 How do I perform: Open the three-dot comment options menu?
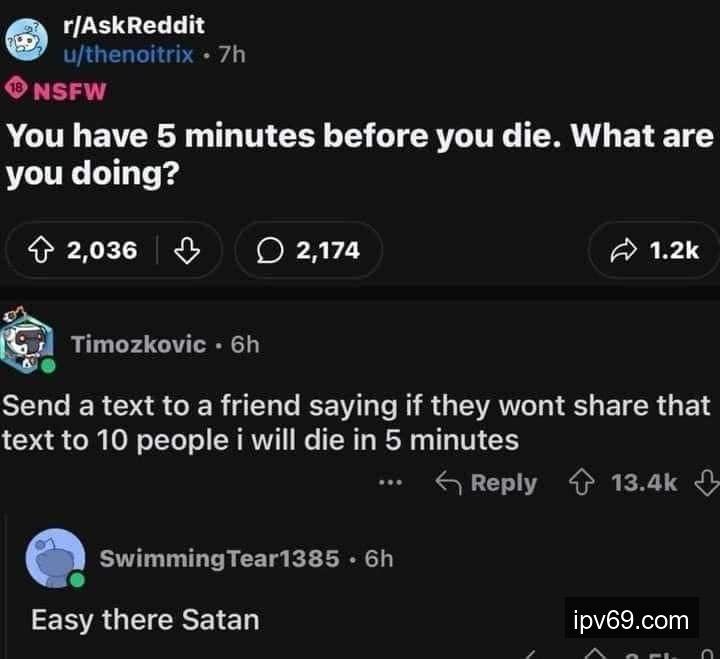391,483
